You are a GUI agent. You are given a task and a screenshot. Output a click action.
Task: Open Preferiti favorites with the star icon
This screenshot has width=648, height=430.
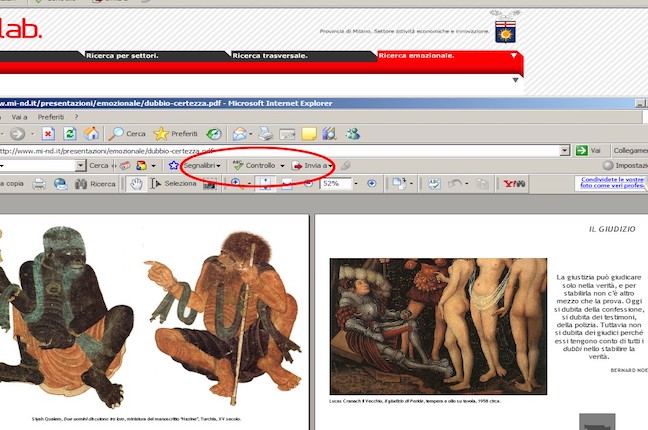coord(175,134)
